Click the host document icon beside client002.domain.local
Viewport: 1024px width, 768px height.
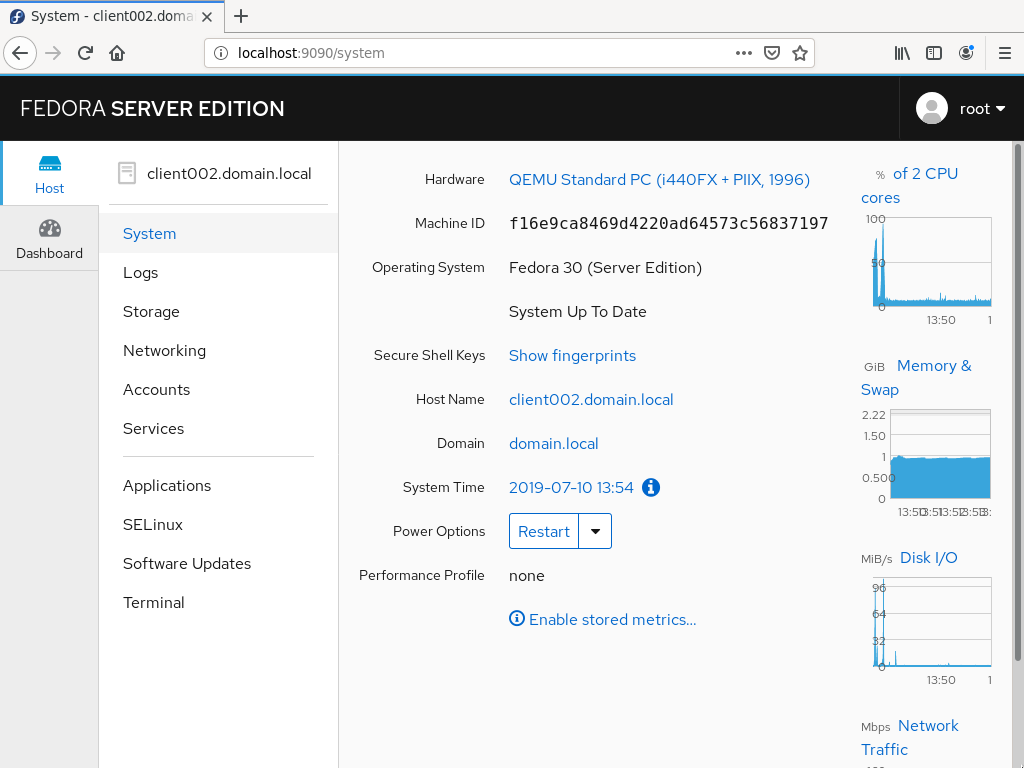click(127, 173)
